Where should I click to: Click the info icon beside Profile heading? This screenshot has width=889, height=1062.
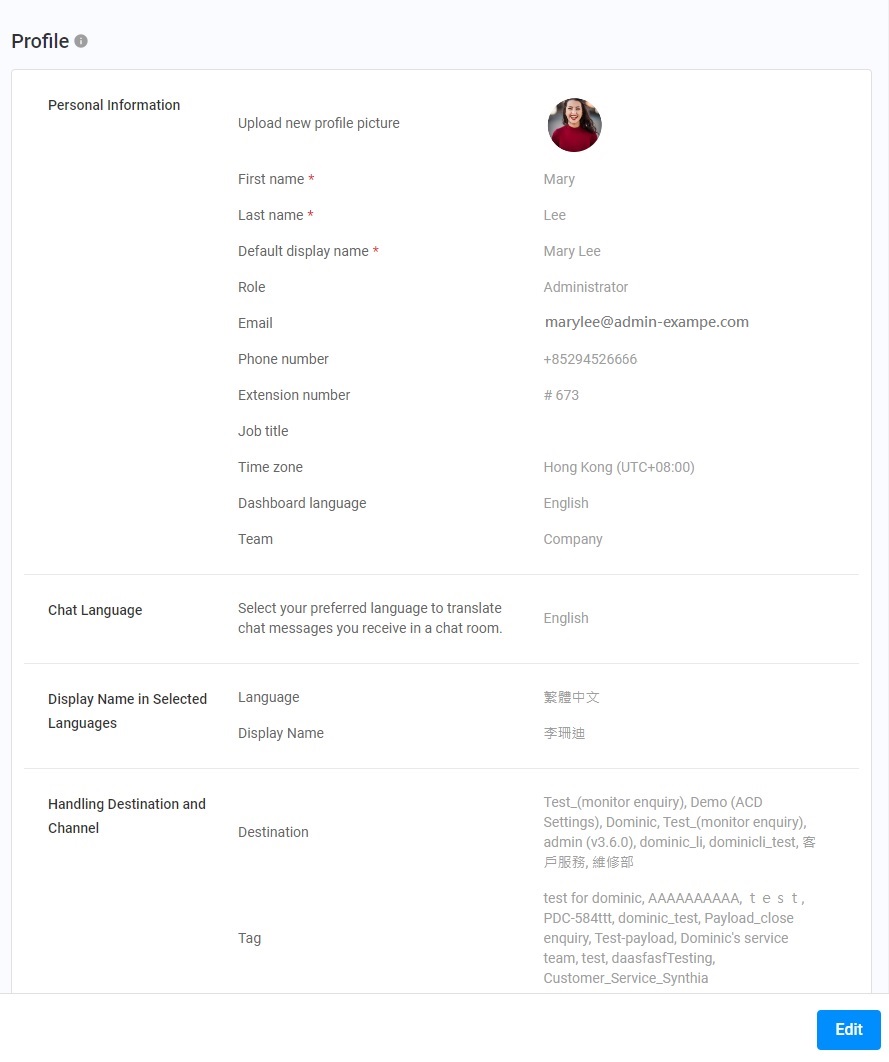[x=81, y=41]
